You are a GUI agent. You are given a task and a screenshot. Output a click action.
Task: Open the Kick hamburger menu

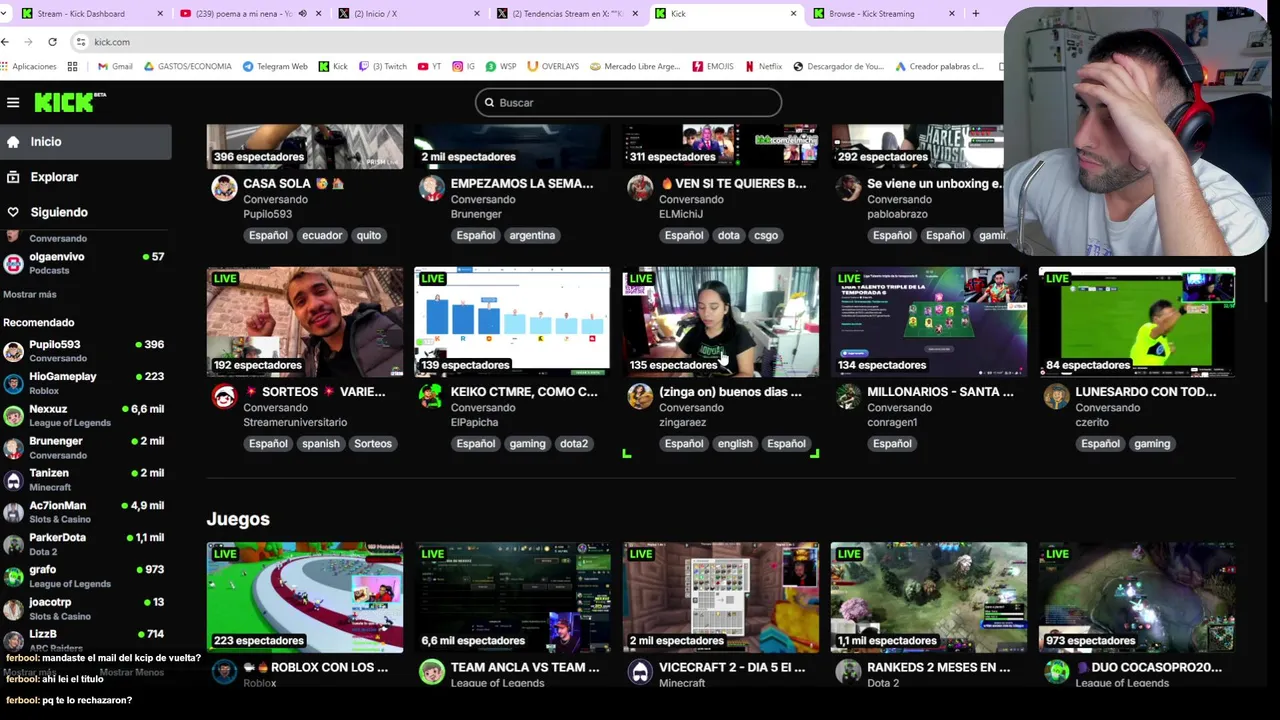[x=13, y=102]
